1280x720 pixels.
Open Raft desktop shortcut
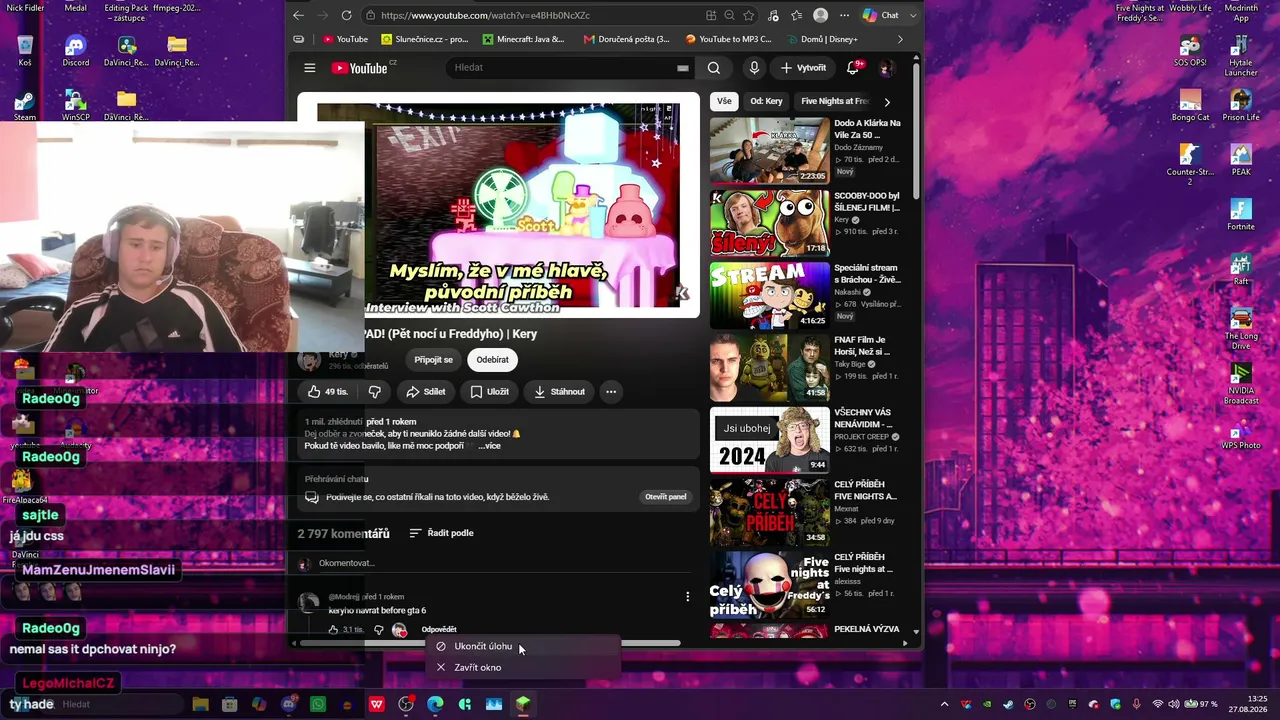click(x=1241, y=270)
